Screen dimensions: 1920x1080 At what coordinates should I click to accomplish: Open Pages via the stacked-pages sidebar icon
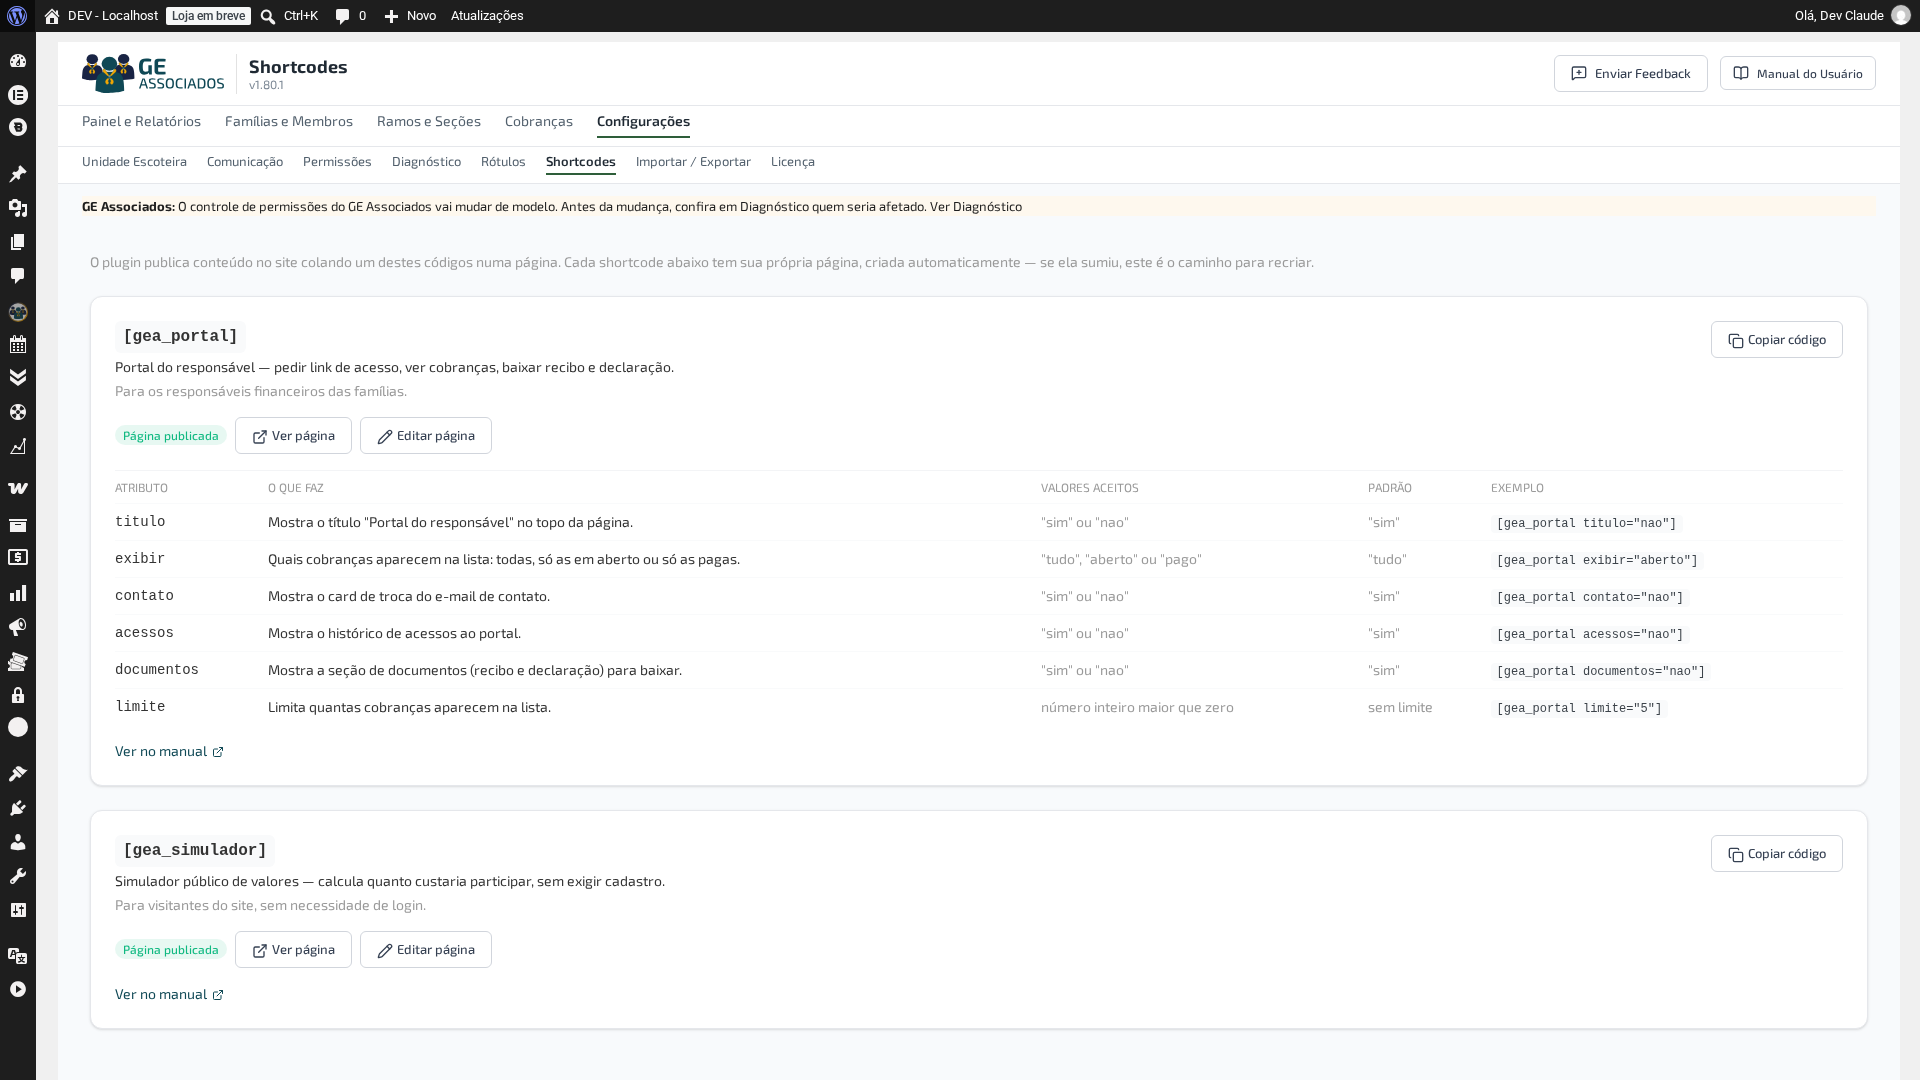point(18,242)
